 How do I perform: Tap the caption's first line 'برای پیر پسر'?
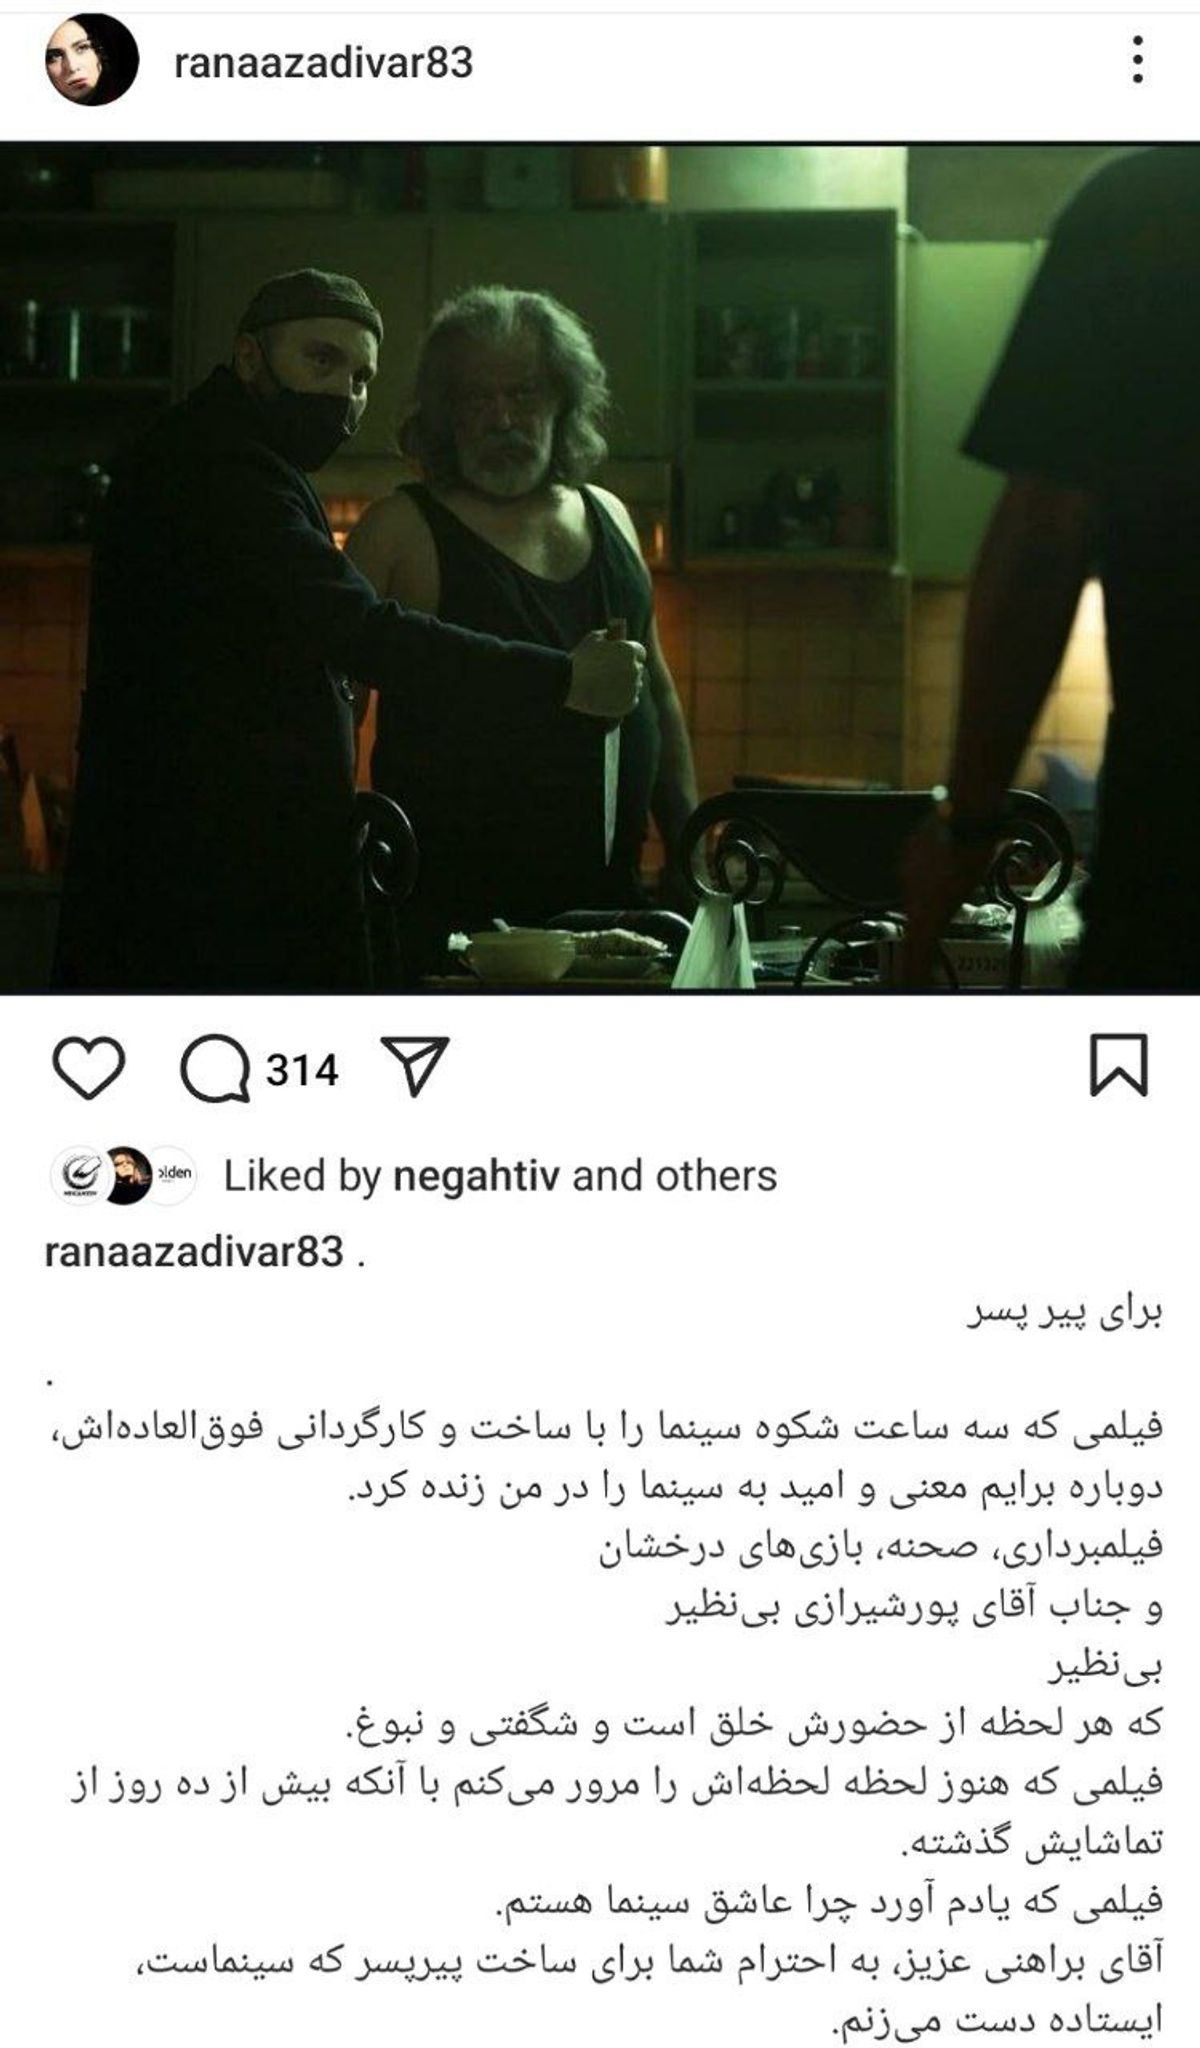pos(1064,1315)
